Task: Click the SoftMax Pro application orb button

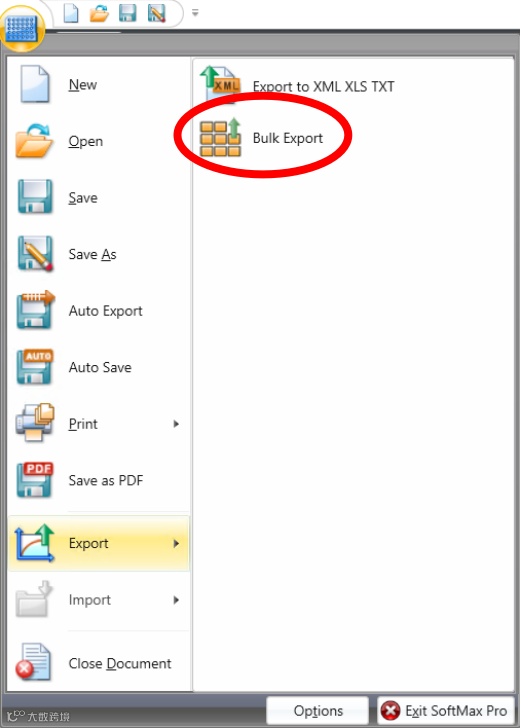Action: 22,27
